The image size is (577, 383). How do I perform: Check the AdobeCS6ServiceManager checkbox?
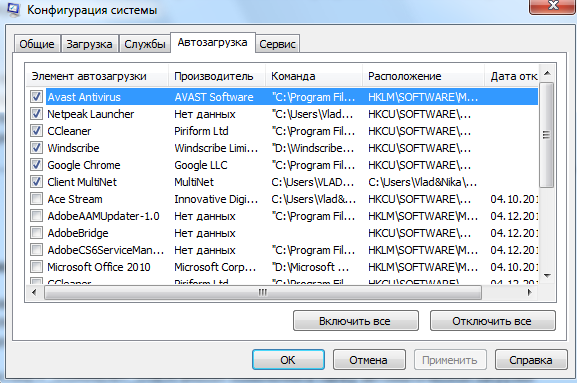coord(36,250)
